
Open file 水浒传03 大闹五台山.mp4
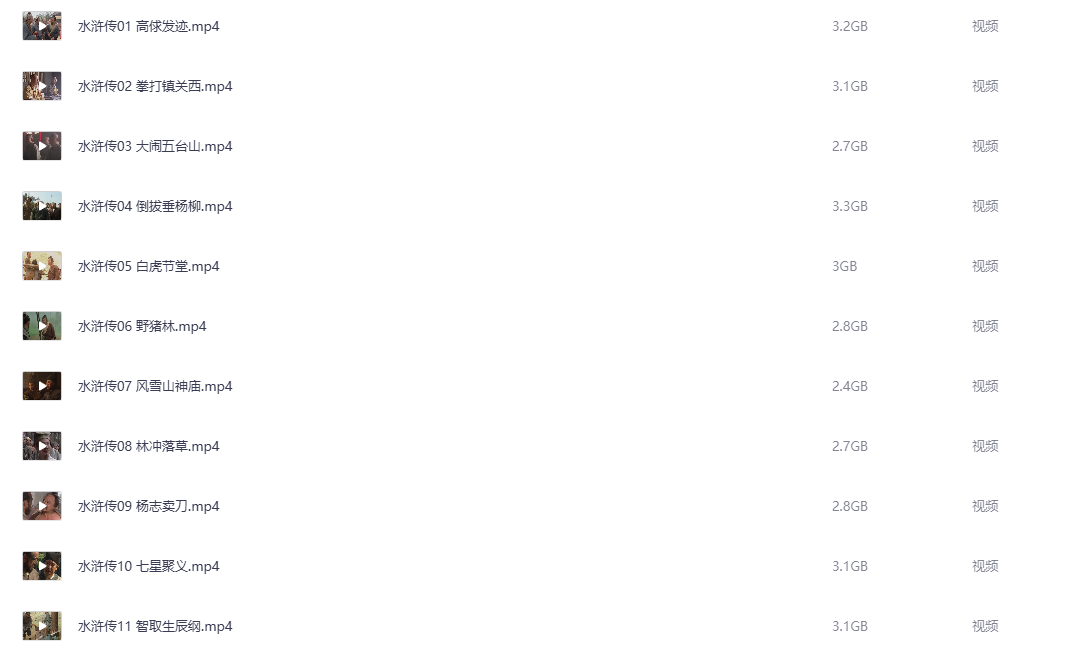[x=154, y=146]
